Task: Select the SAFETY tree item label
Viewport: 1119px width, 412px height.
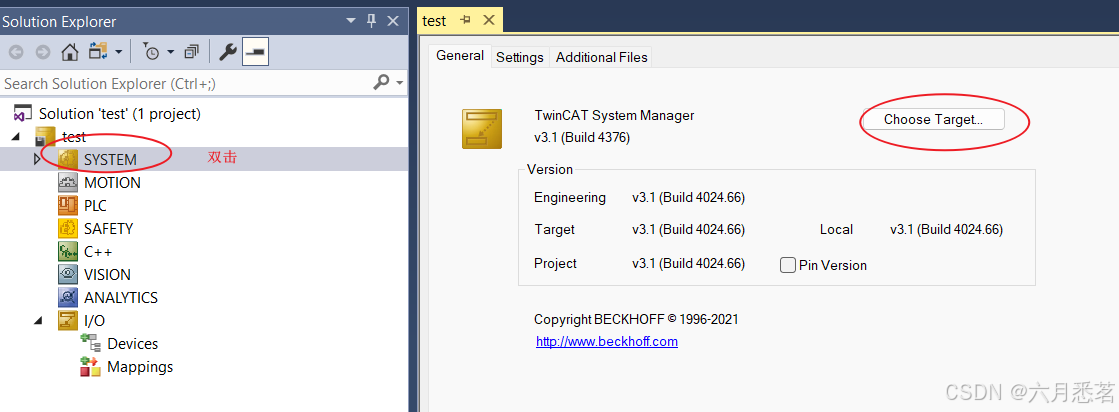Action: pyautogui.click(x=108, y=228)
